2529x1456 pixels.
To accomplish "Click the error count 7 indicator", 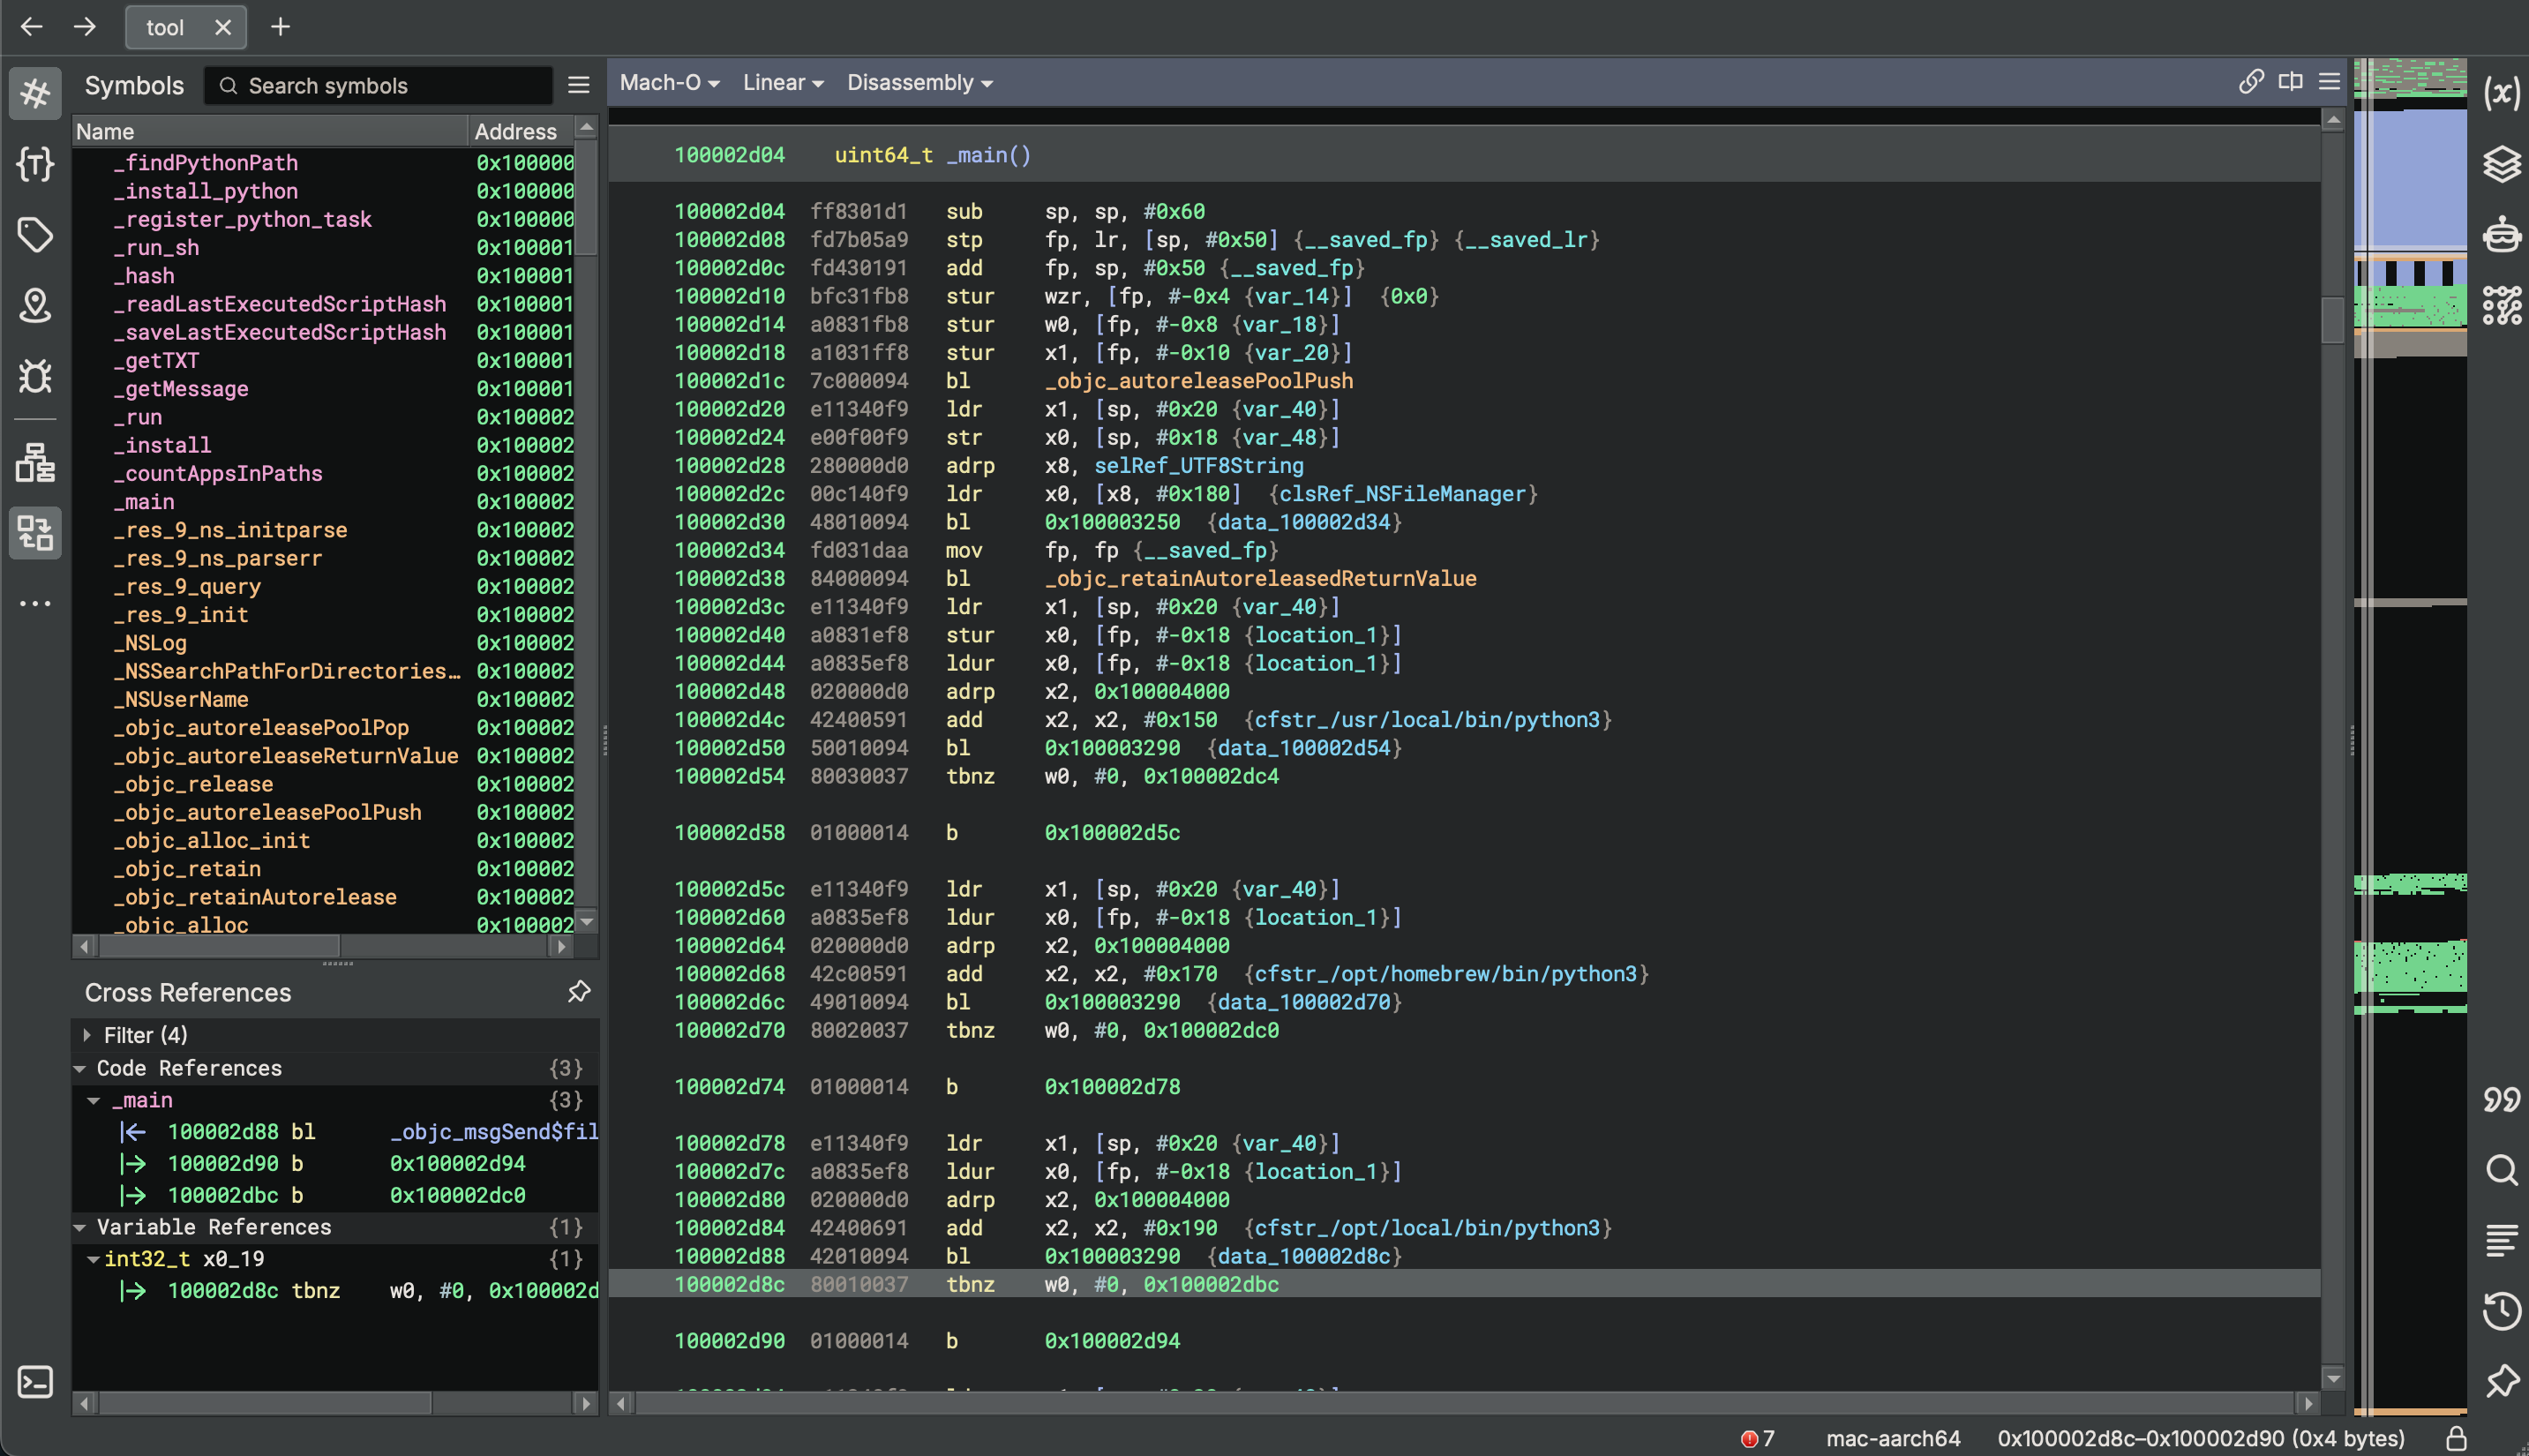I will tap(1757, 1438).
